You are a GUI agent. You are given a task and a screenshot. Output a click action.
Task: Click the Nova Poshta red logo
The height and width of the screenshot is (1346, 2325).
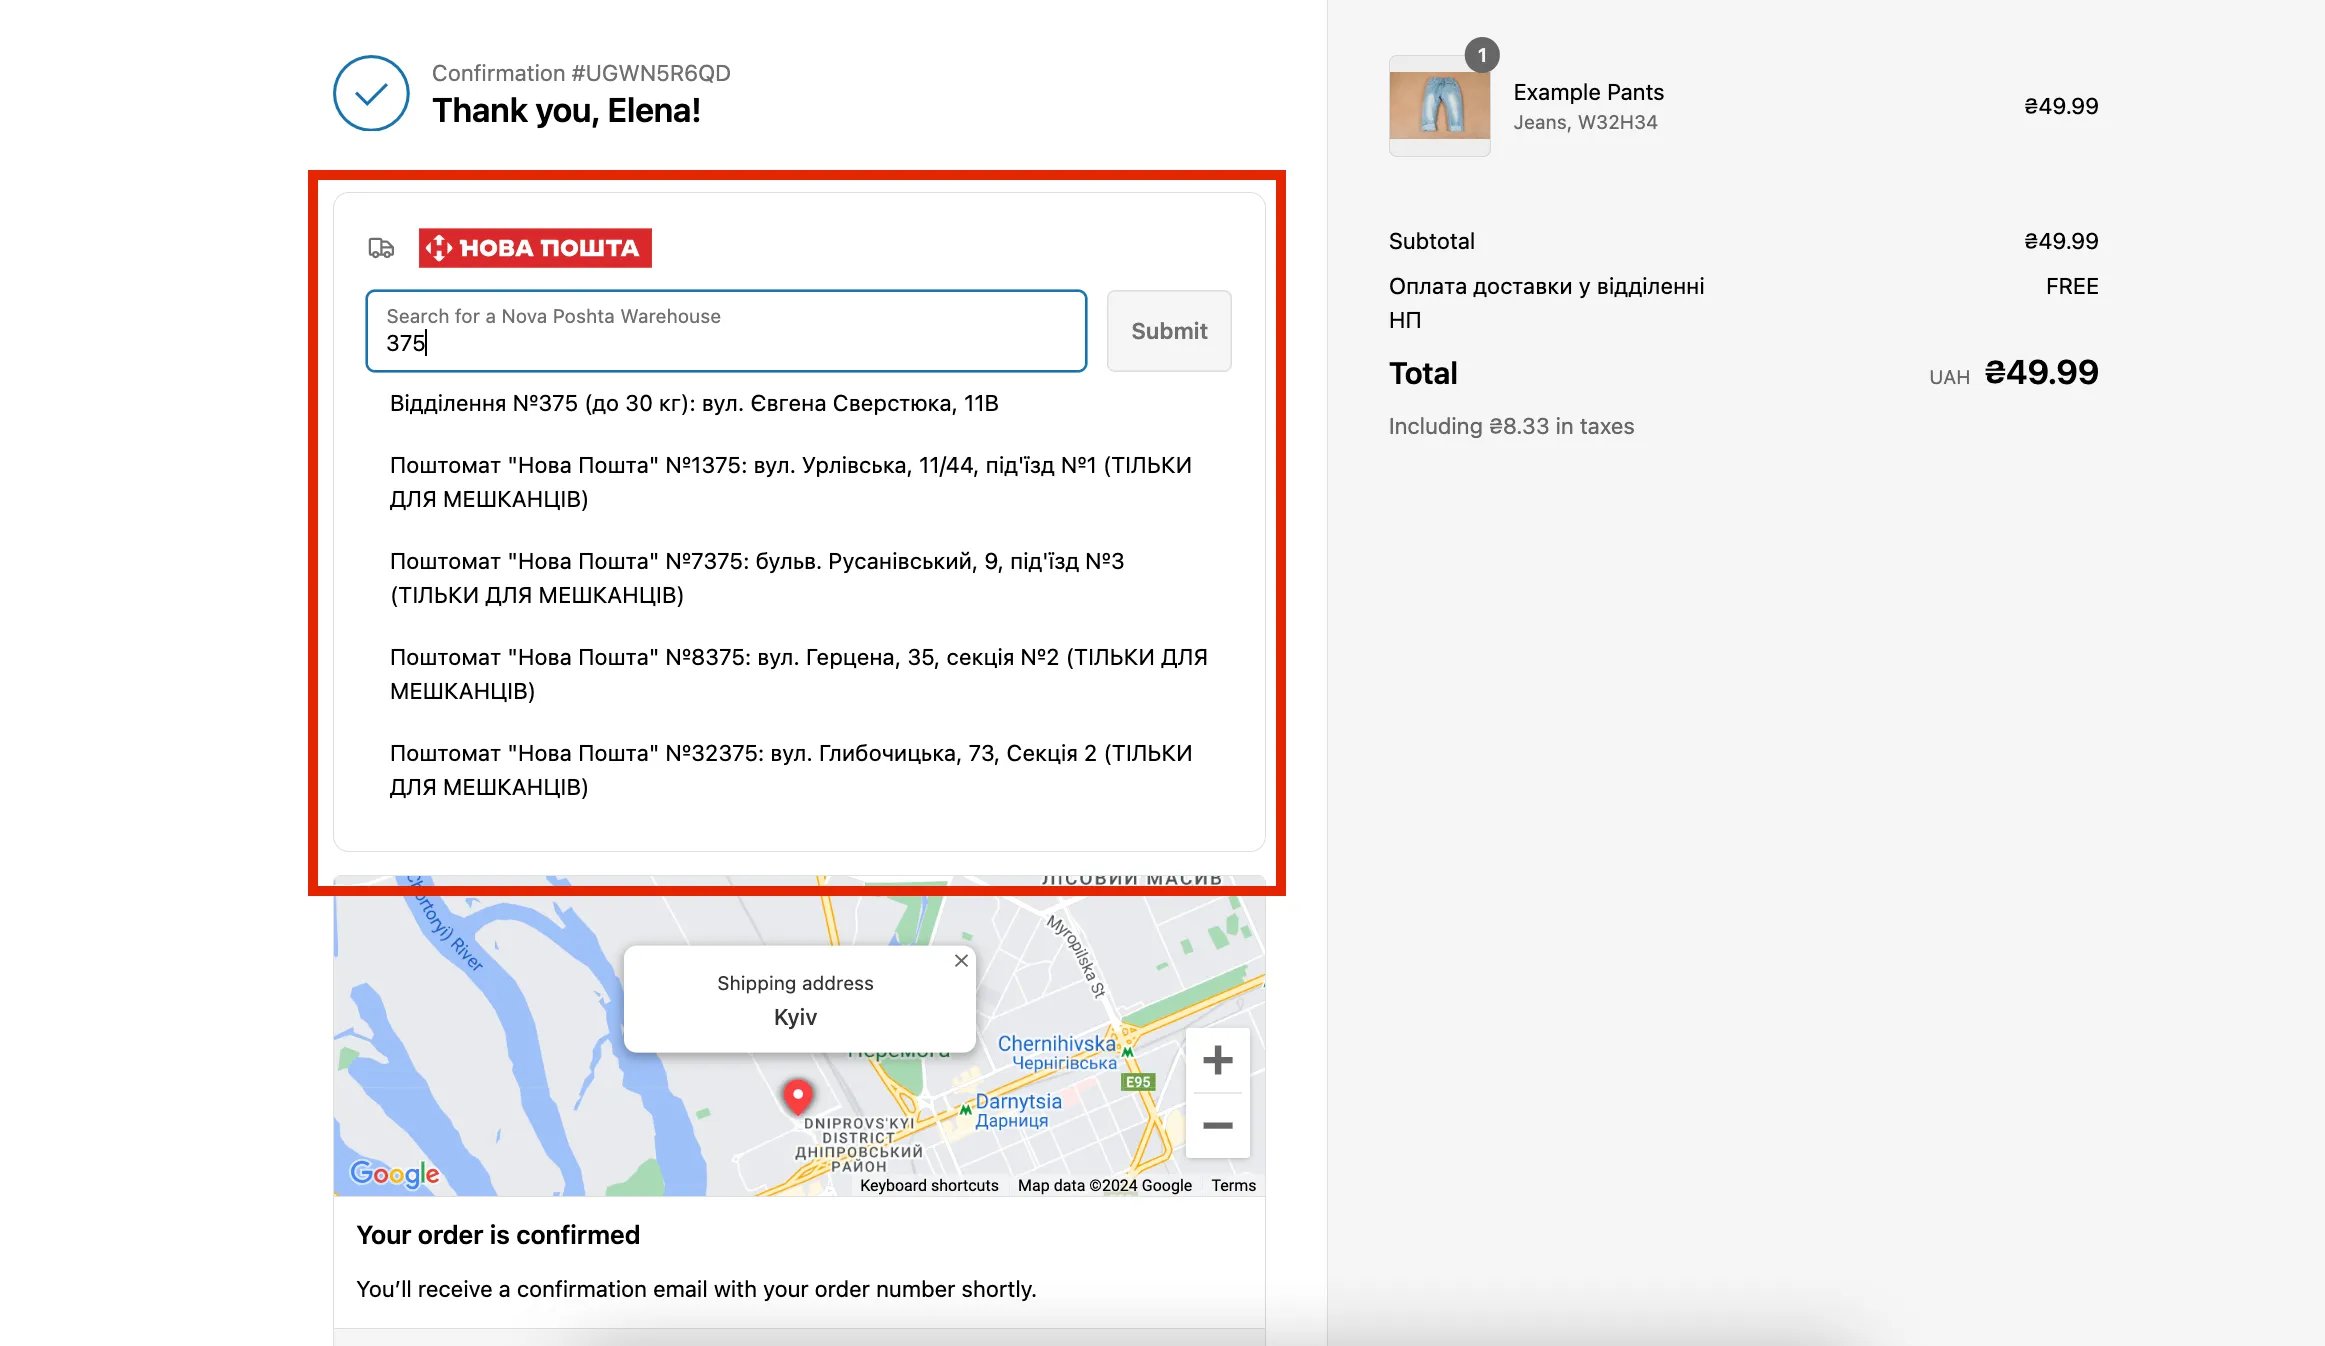[x=535, y=248]
